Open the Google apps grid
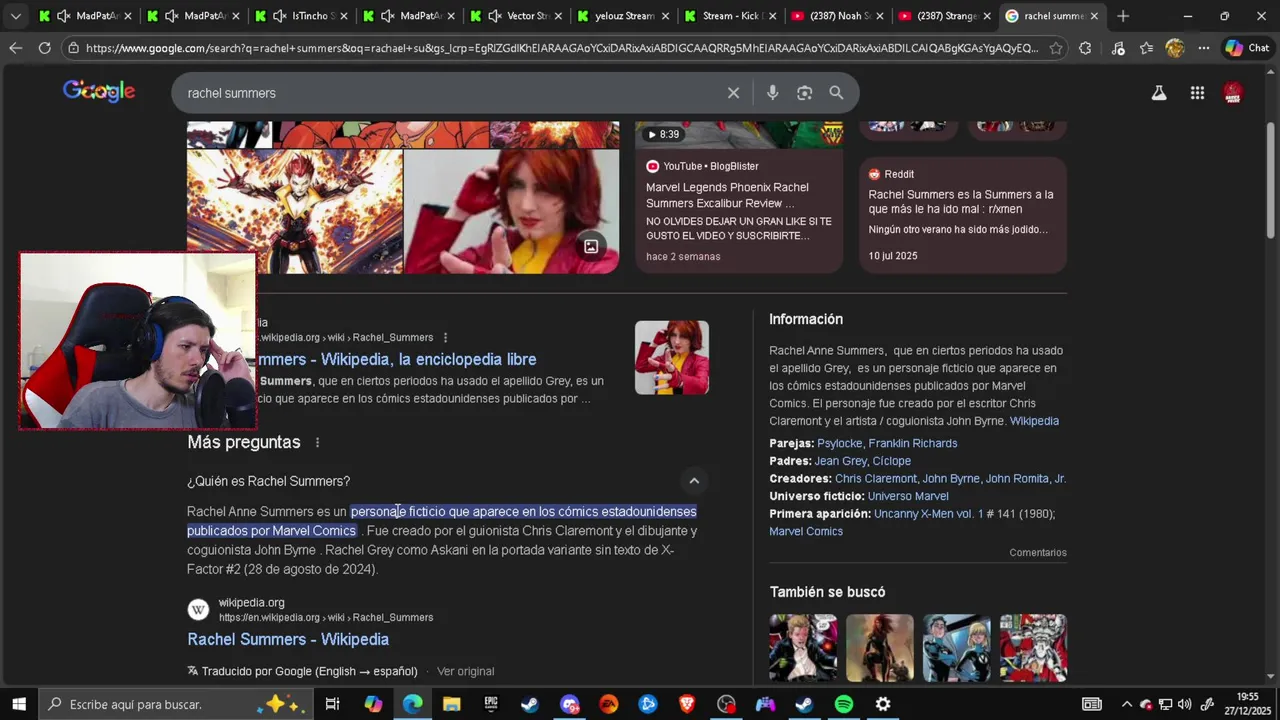1280x720 pixels. 1197,93
